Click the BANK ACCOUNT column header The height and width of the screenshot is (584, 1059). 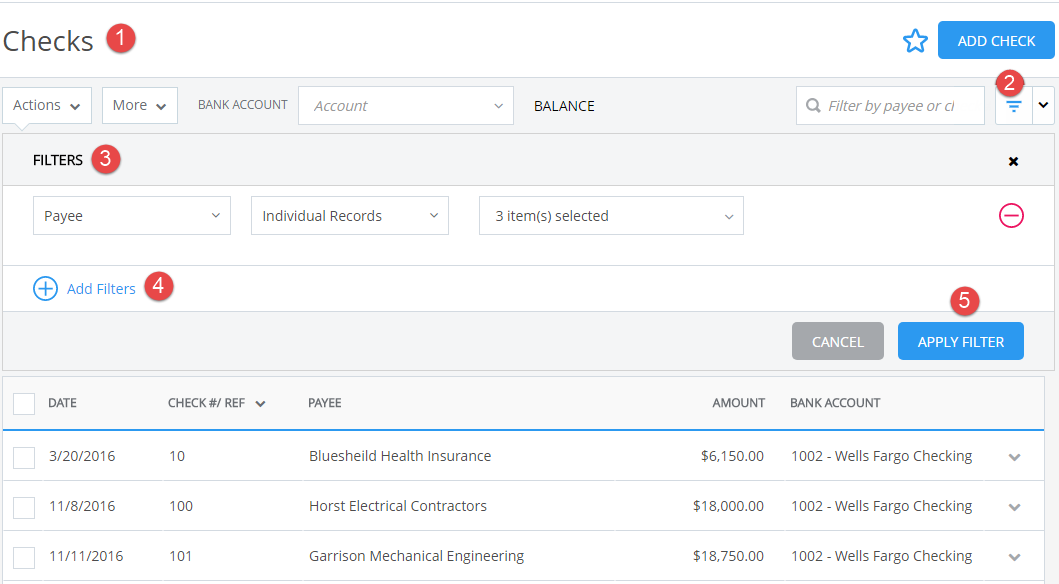tap(835, 403)
